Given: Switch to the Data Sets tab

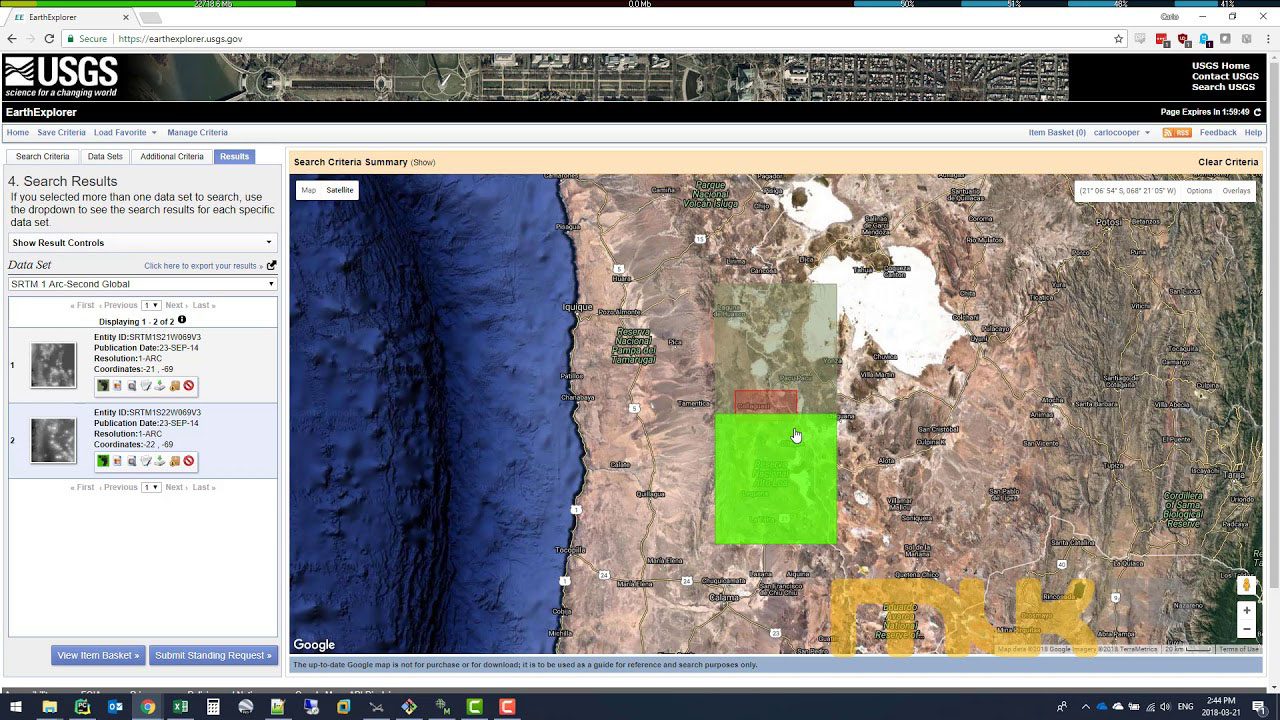Looking at the screenshot, I should click(x=105, y=157).
